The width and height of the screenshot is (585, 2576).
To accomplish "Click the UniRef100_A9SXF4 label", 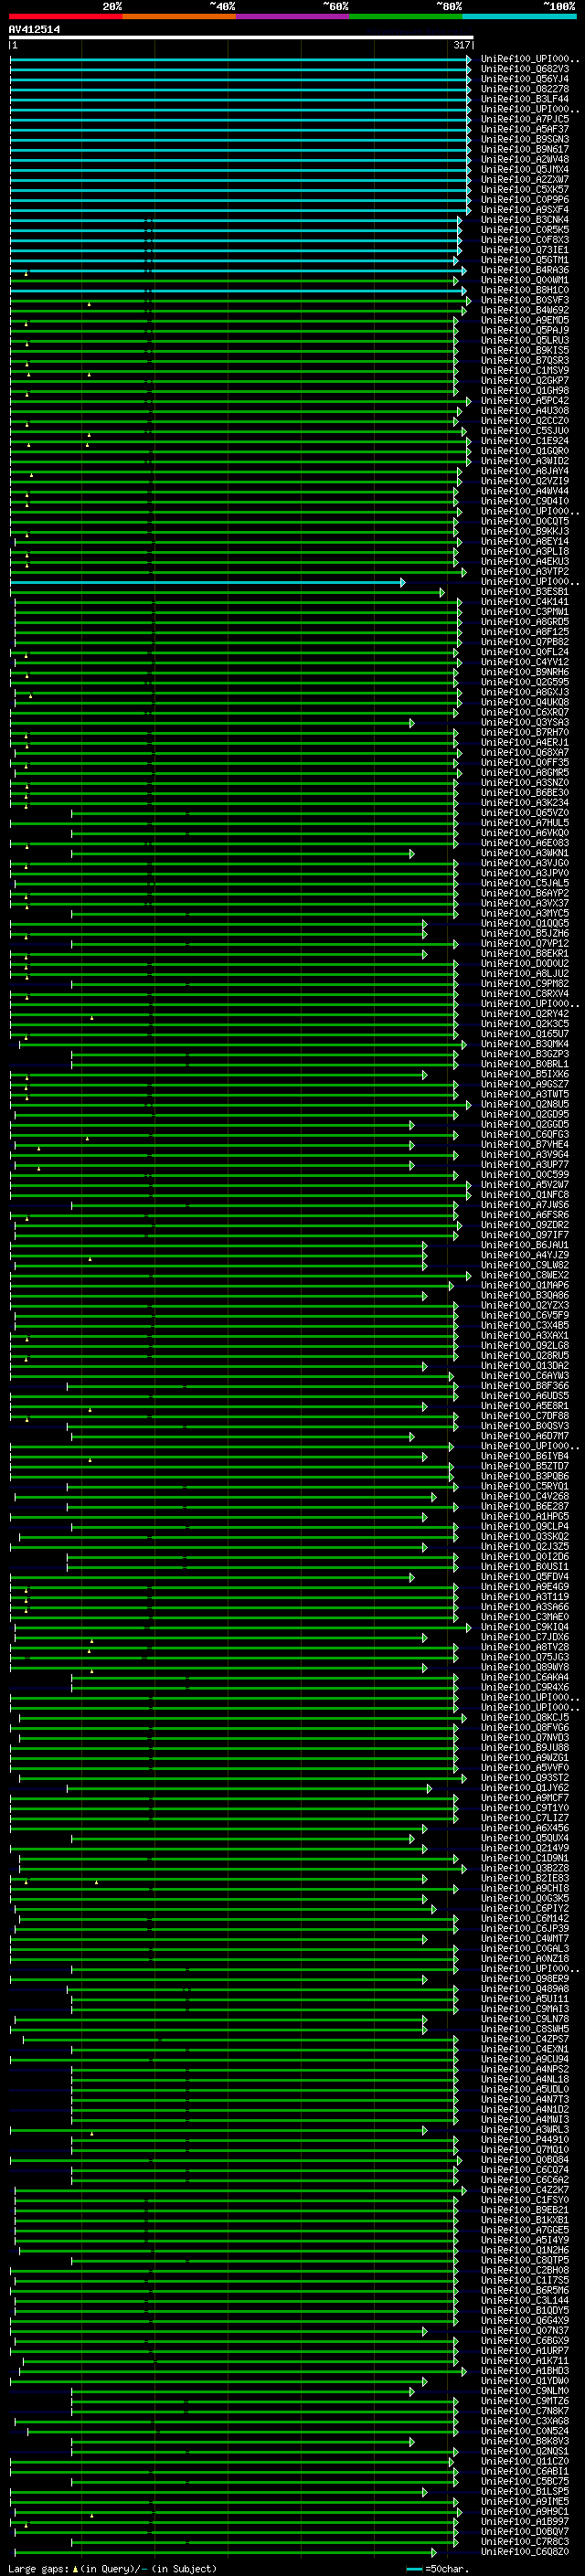I will (x=525, y=210).
